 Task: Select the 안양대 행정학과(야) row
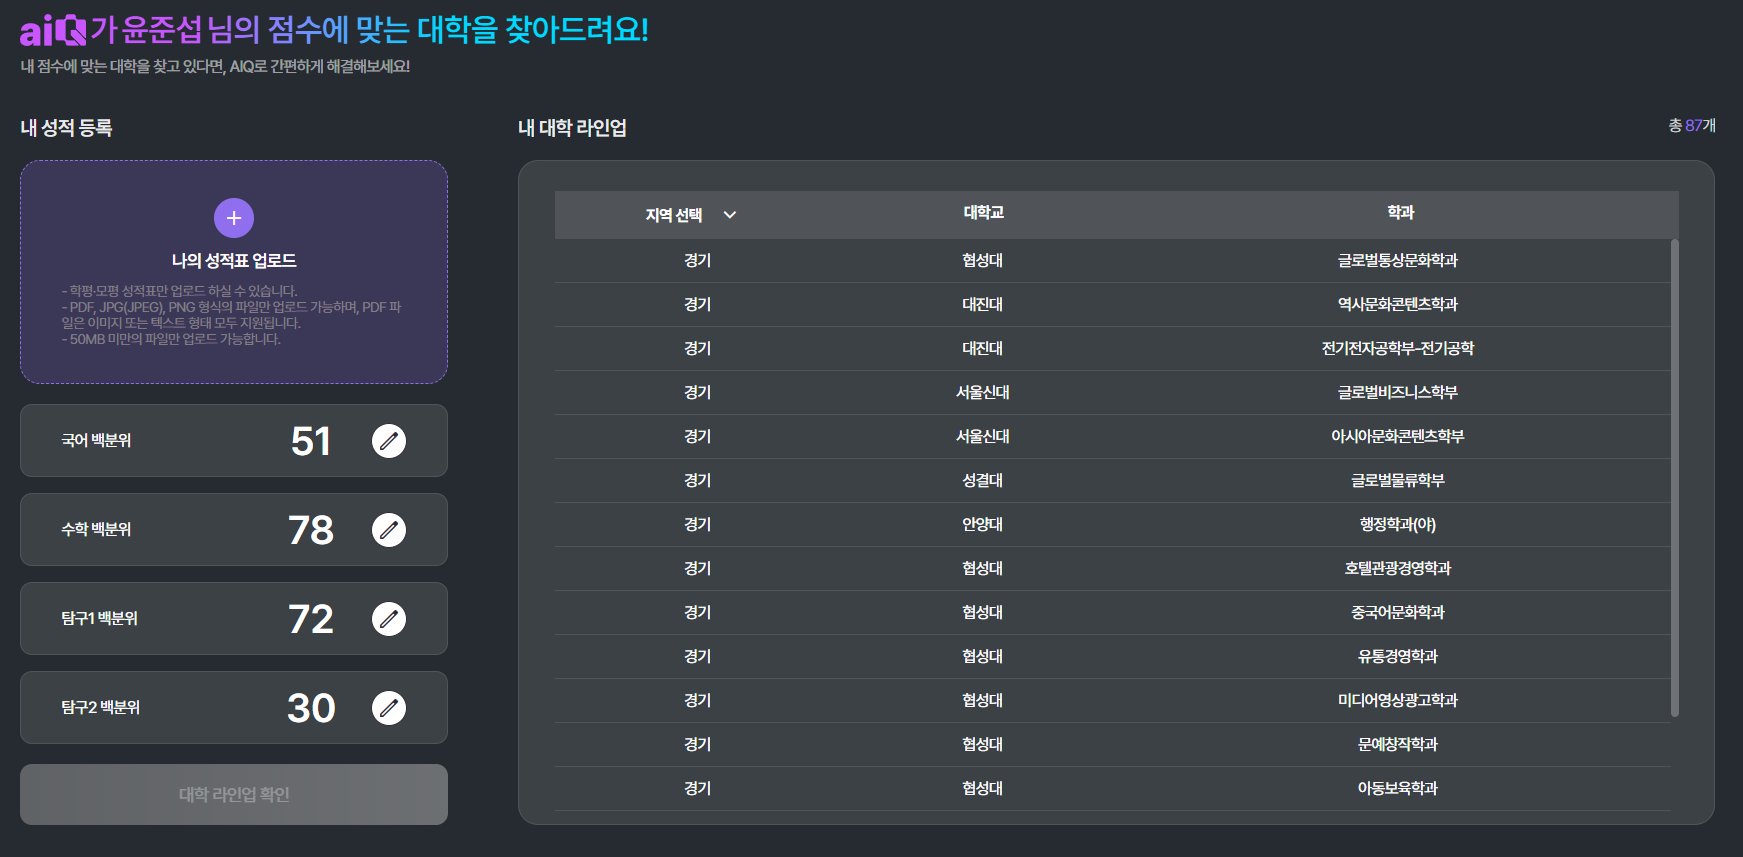(x=1112, y=525)
